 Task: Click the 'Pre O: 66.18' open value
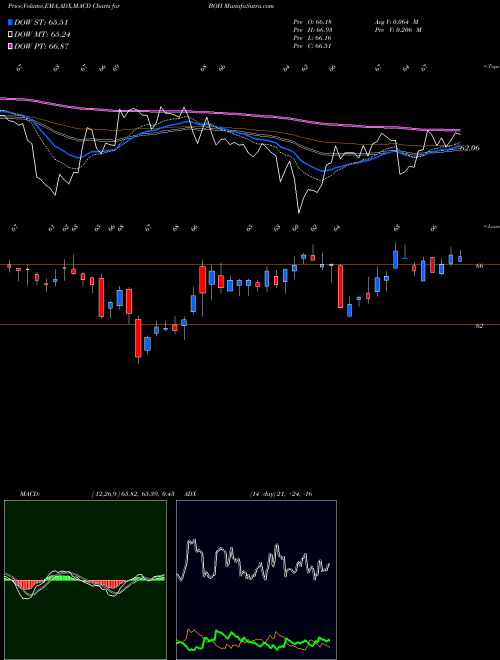(312, 22)
